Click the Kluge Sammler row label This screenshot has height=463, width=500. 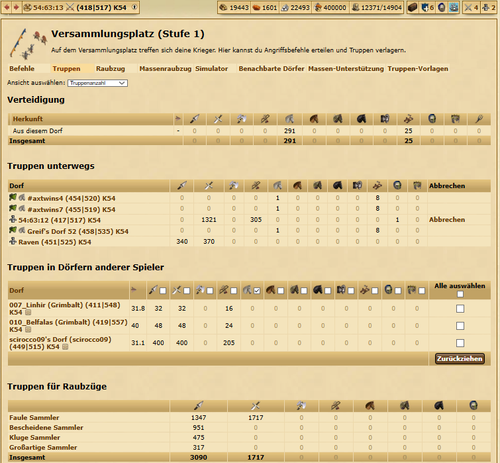(x=35, y=437)
